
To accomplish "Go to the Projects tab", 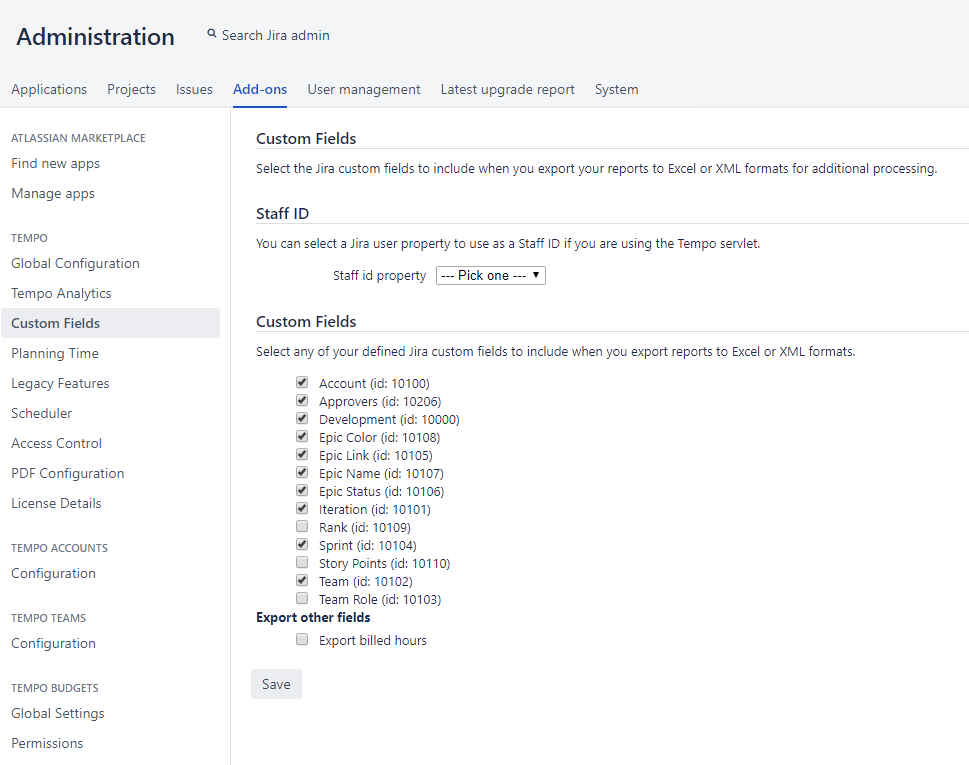I will click(x=131, y=89).
